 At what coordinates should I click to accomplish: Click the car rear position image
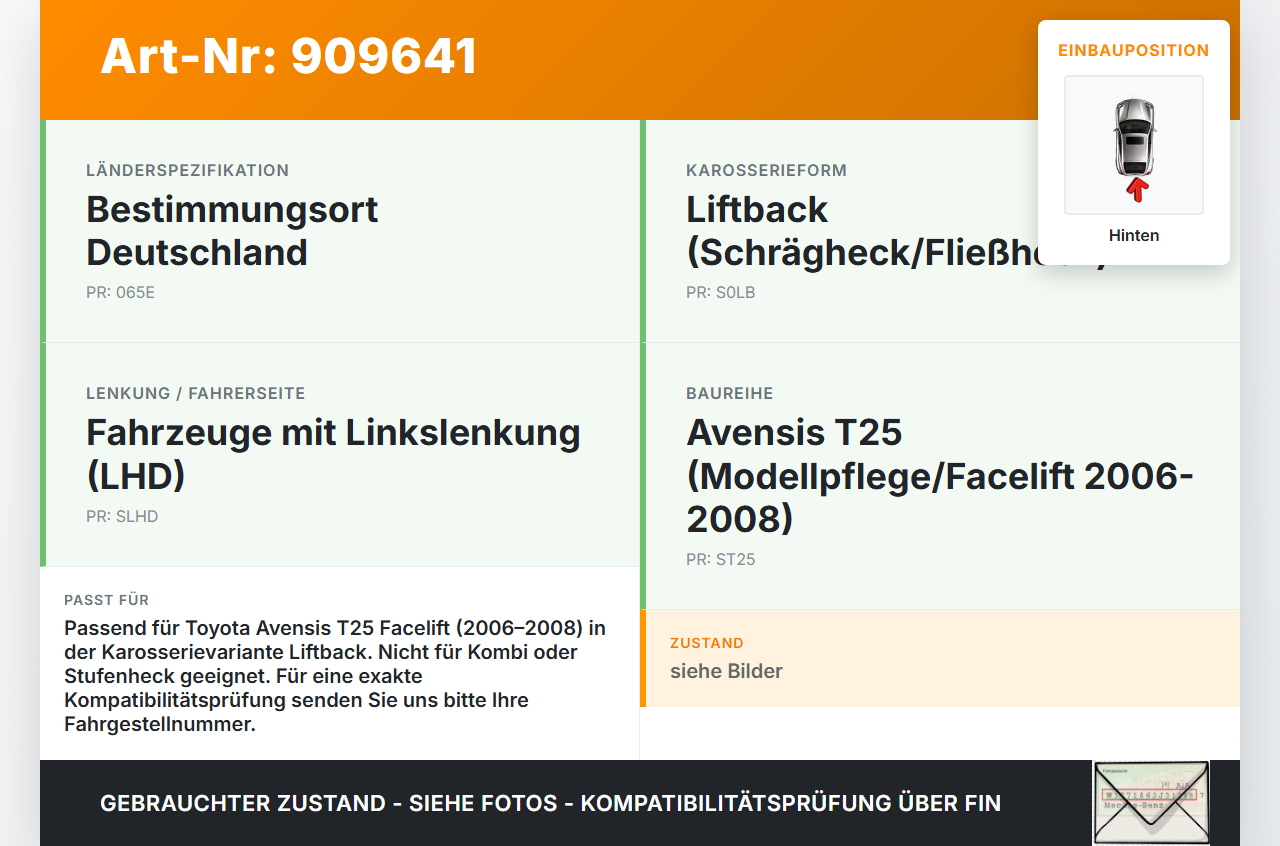coord(1134,145)
